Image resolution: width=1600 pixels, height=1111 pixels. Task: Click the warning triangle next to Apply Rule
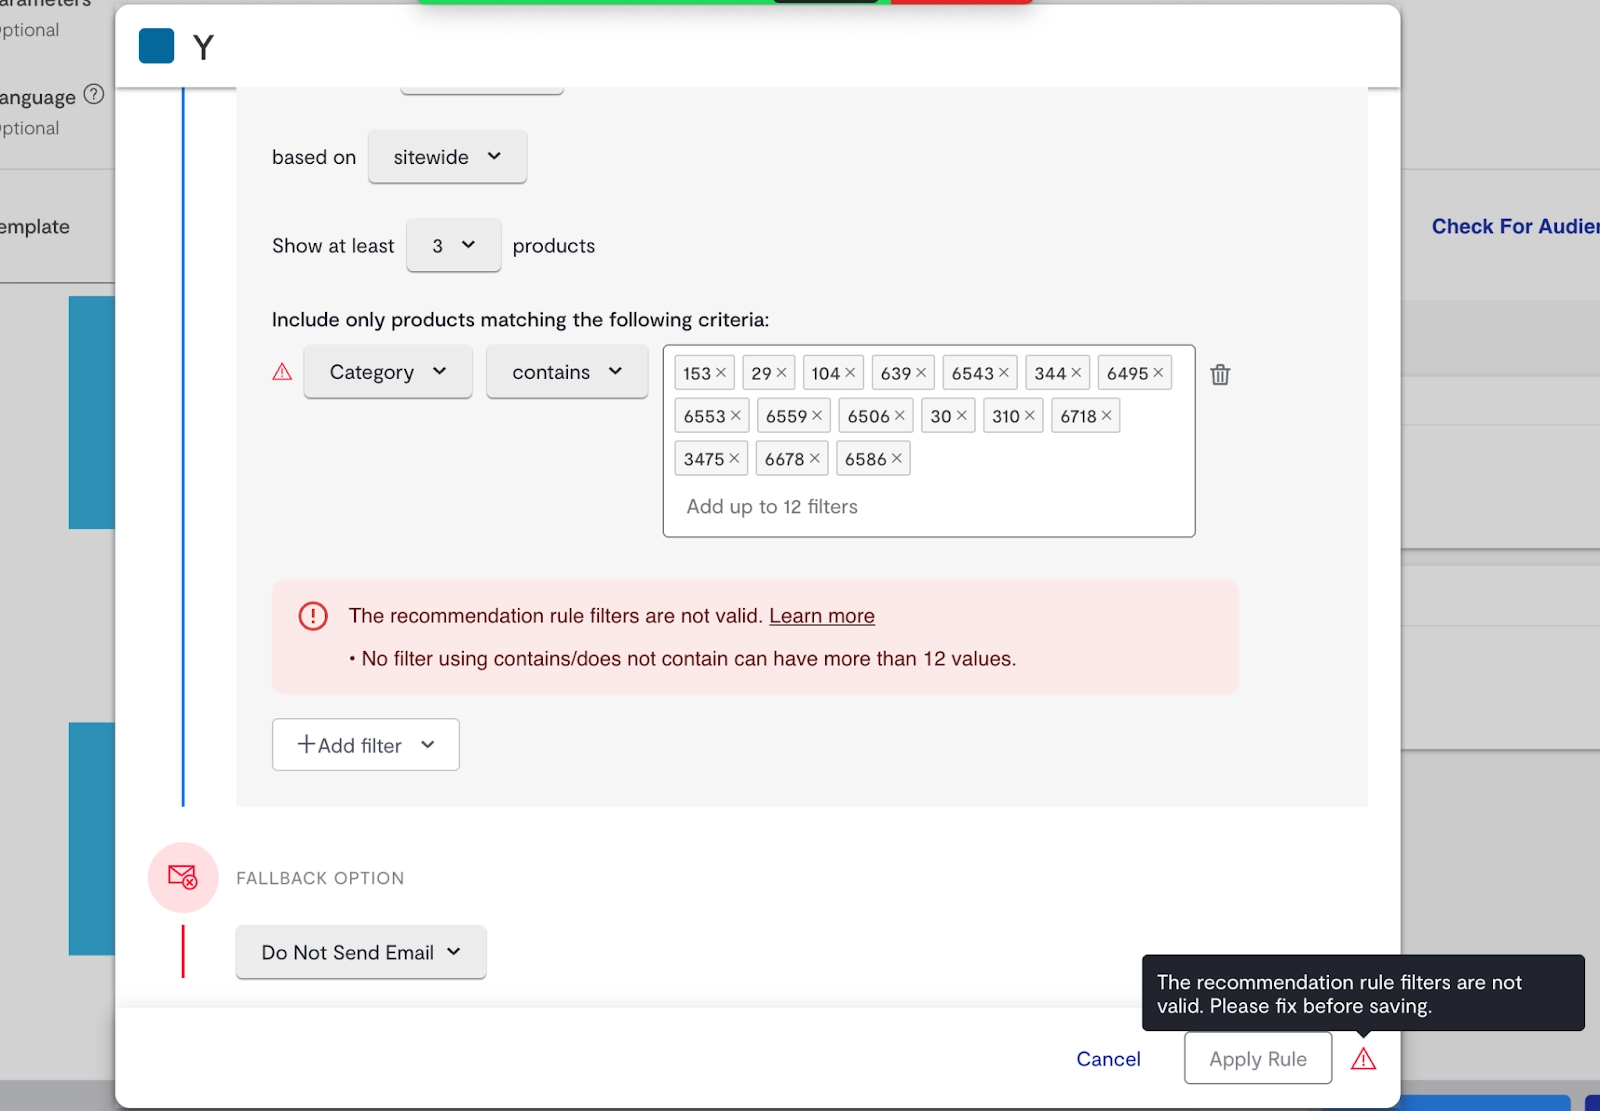[x=1364, y=1058]
